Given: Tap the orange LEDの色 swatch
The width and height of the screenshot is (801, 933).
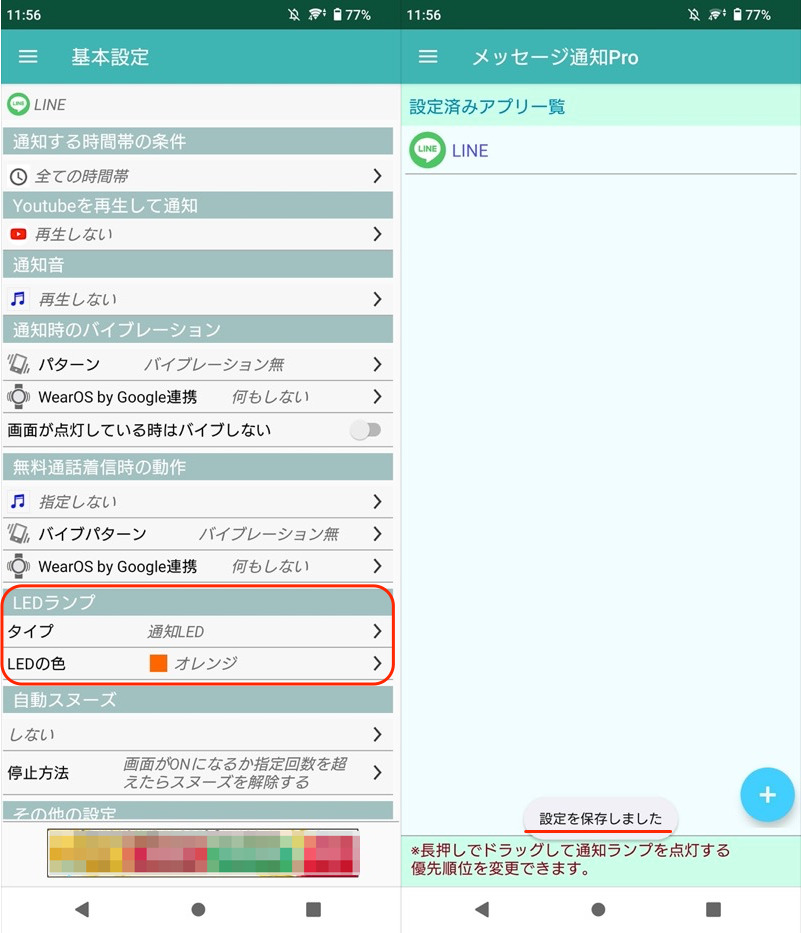Looking at the screenshot, I should [158, 663].
